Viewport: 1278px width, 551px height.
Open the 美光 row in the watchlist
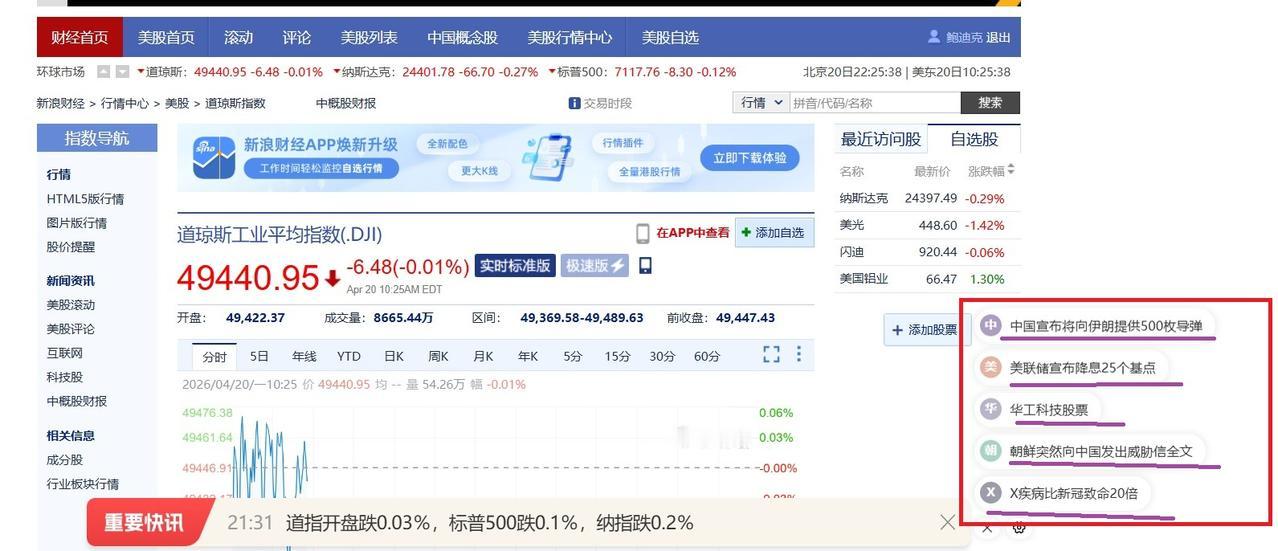(x=927, y=225)
